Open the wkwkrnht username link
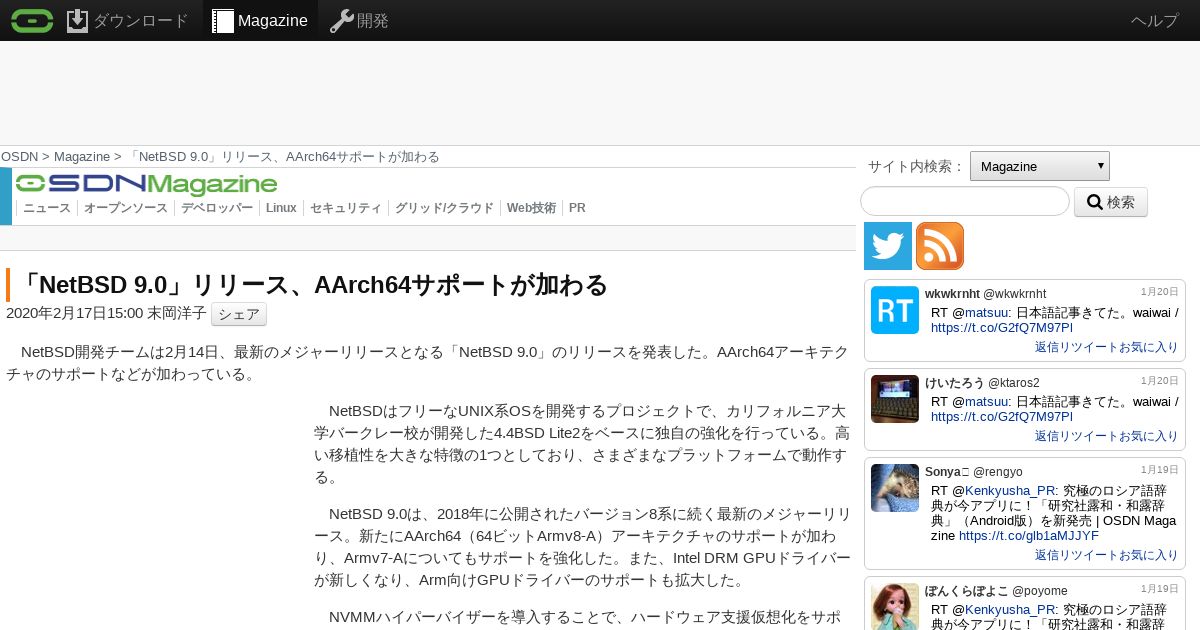 pos(985,294)
